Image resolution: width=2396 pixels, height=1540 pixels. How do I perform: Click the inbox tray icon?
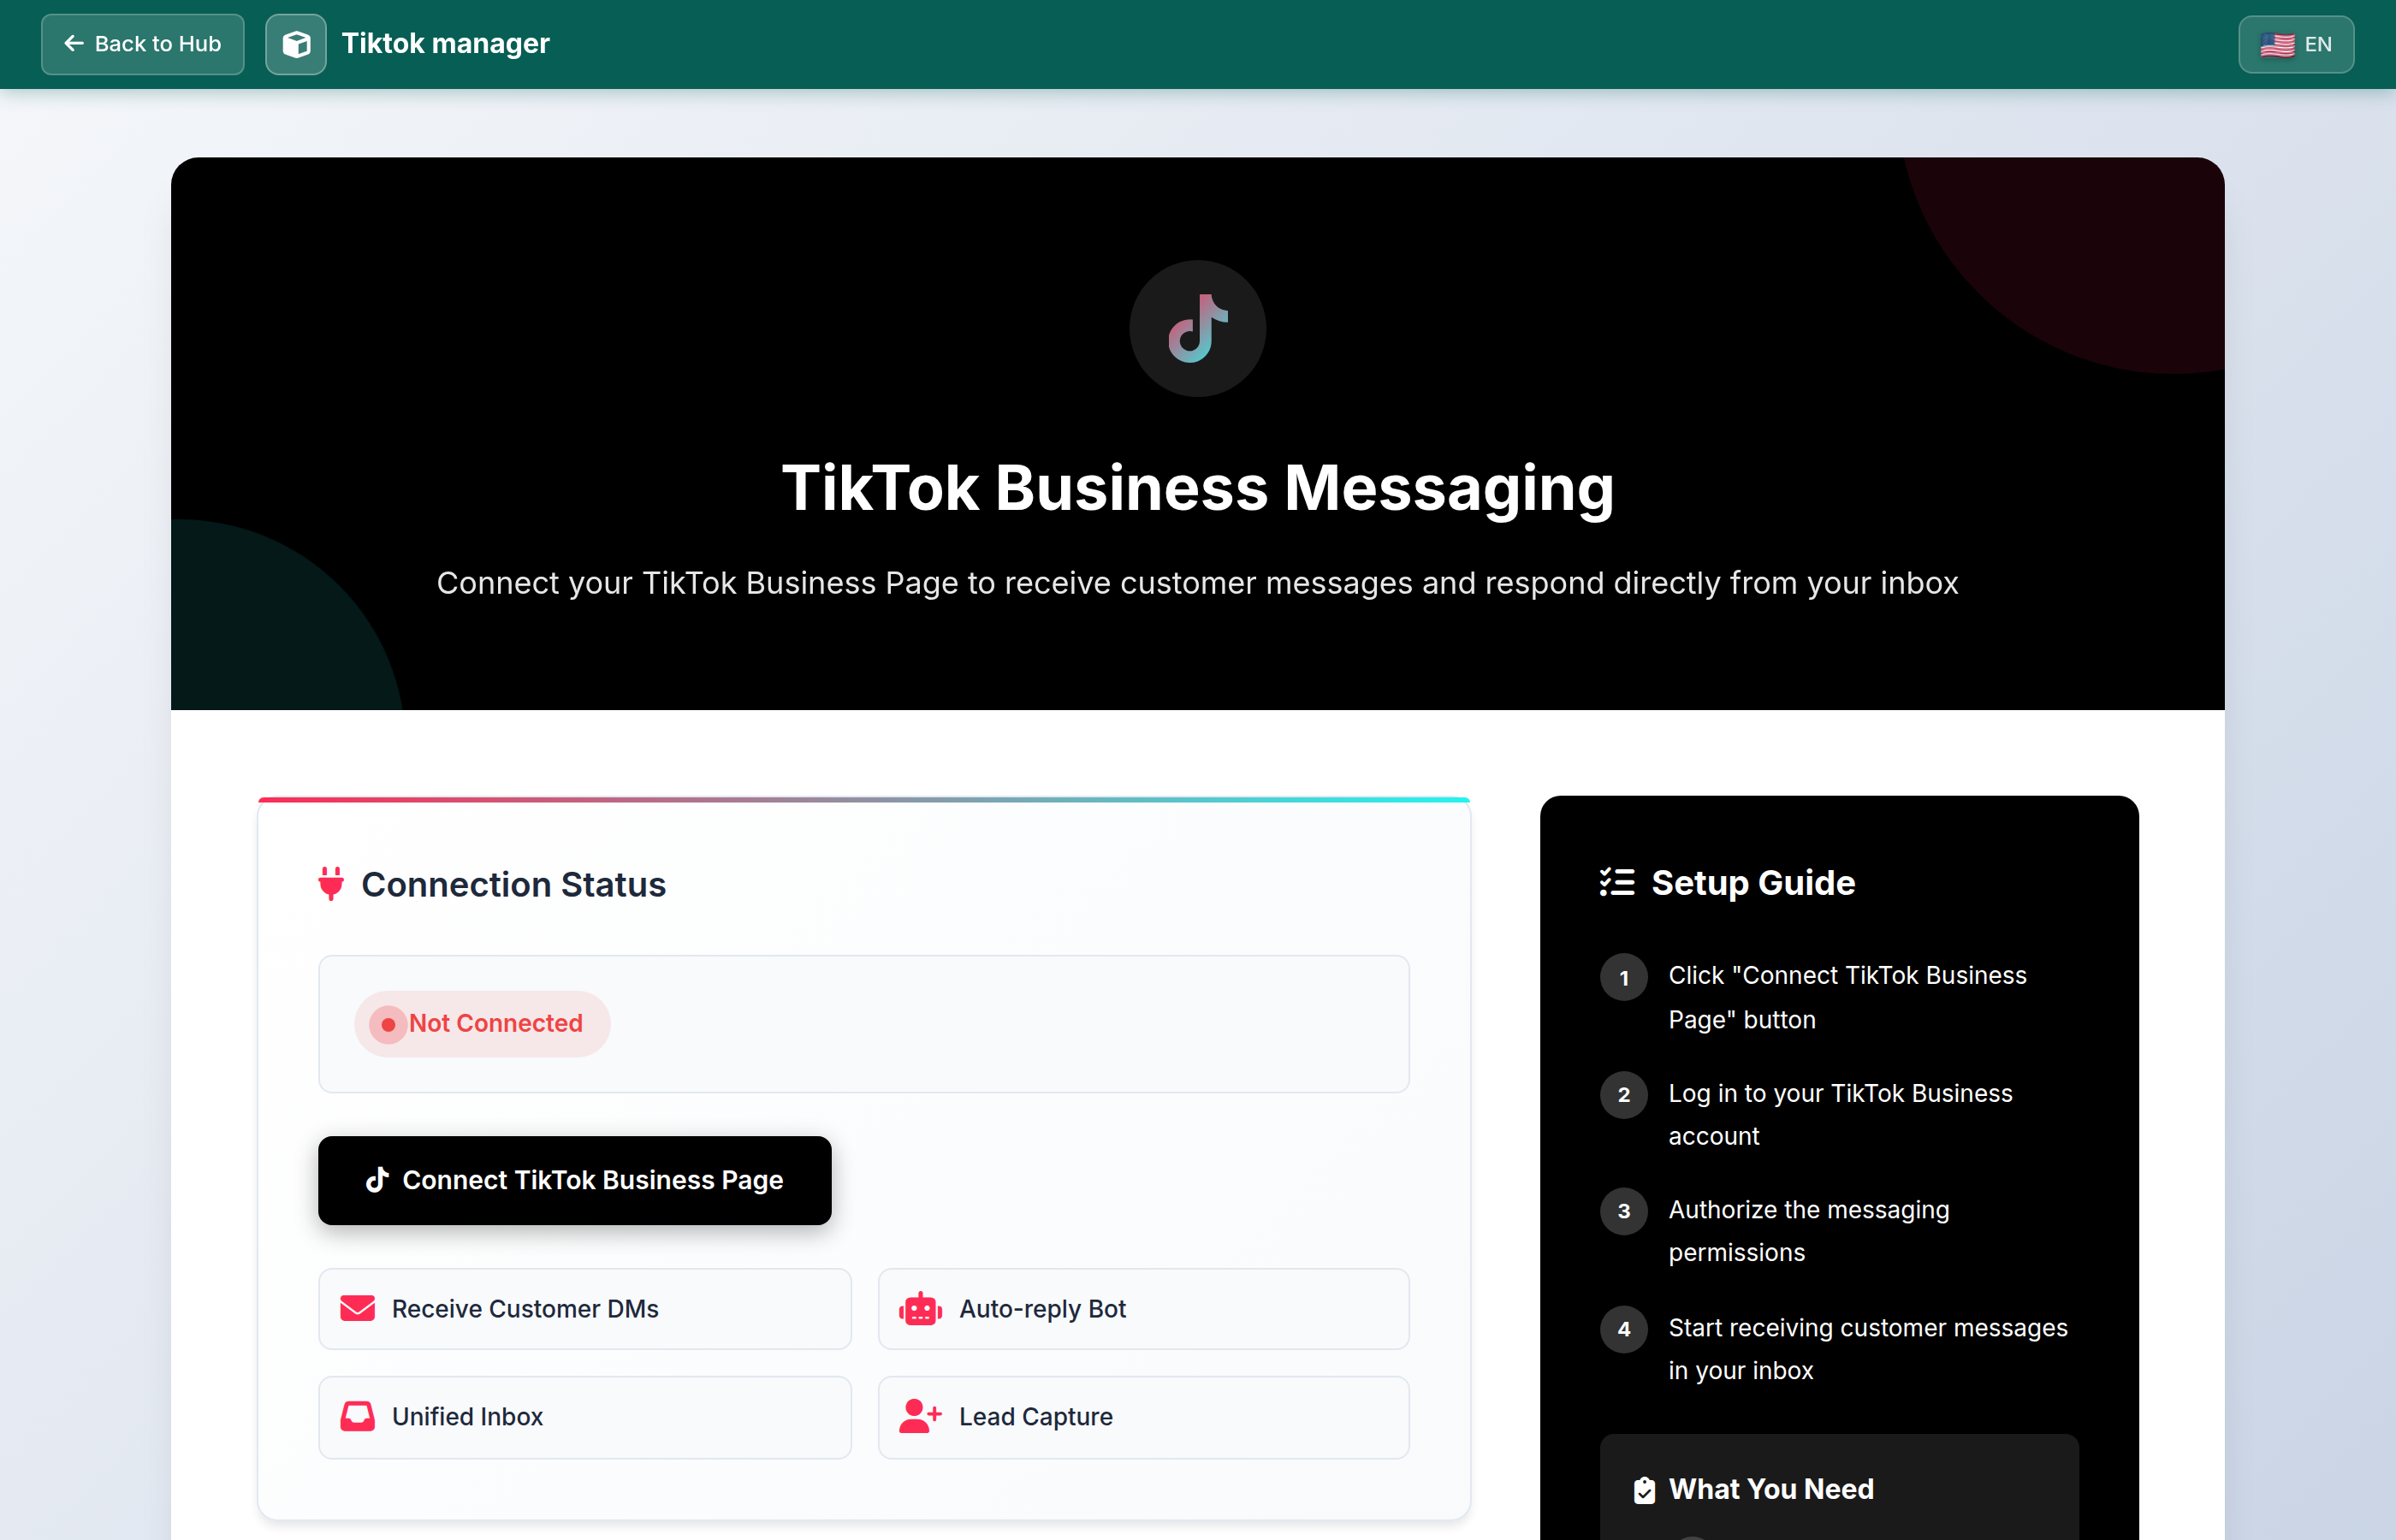[x=357, y=1416]
